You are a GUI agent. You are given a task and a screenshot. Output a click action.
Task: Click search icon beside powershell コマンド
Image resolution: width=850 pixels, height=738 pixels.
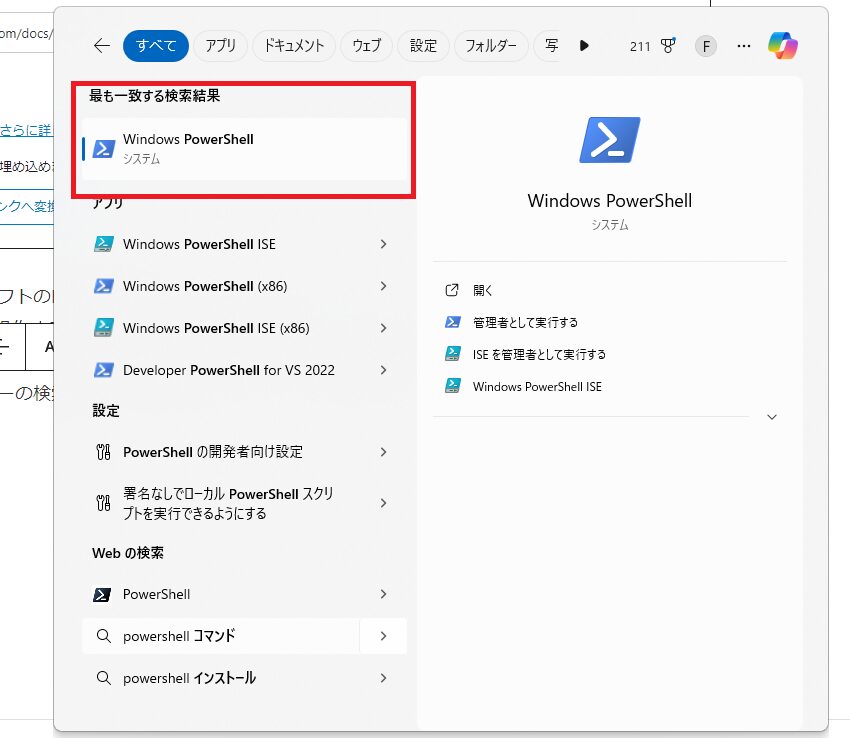point(104,636)
